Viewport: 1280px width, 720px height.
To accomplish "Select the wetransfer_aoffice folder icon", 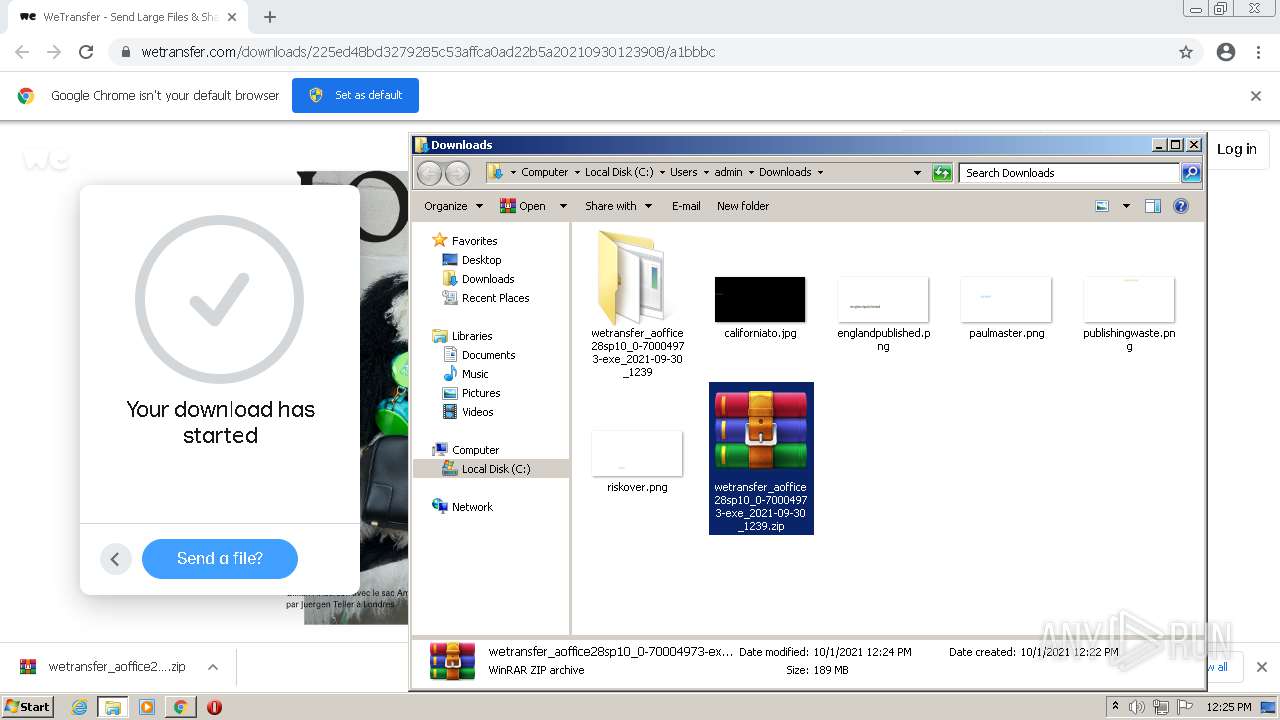I will tap(637, 278).
